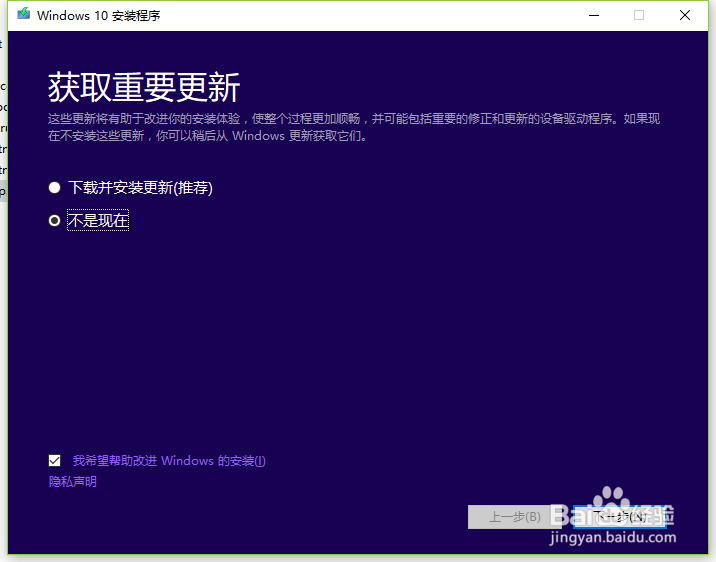The width and height of the screenshot is (716, 562).
Task: Click the update description paragraph text
Action: click(x=354, y=127)
